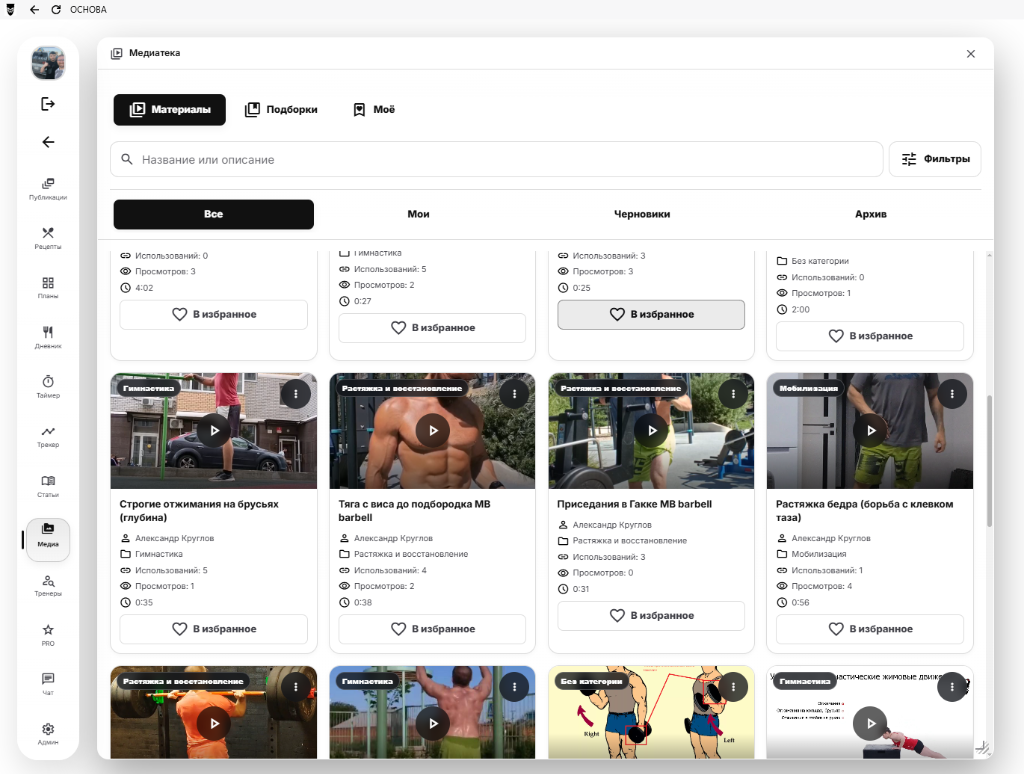
Task: Open options menu on dumbbell illustration card
Action: (733, 686)
